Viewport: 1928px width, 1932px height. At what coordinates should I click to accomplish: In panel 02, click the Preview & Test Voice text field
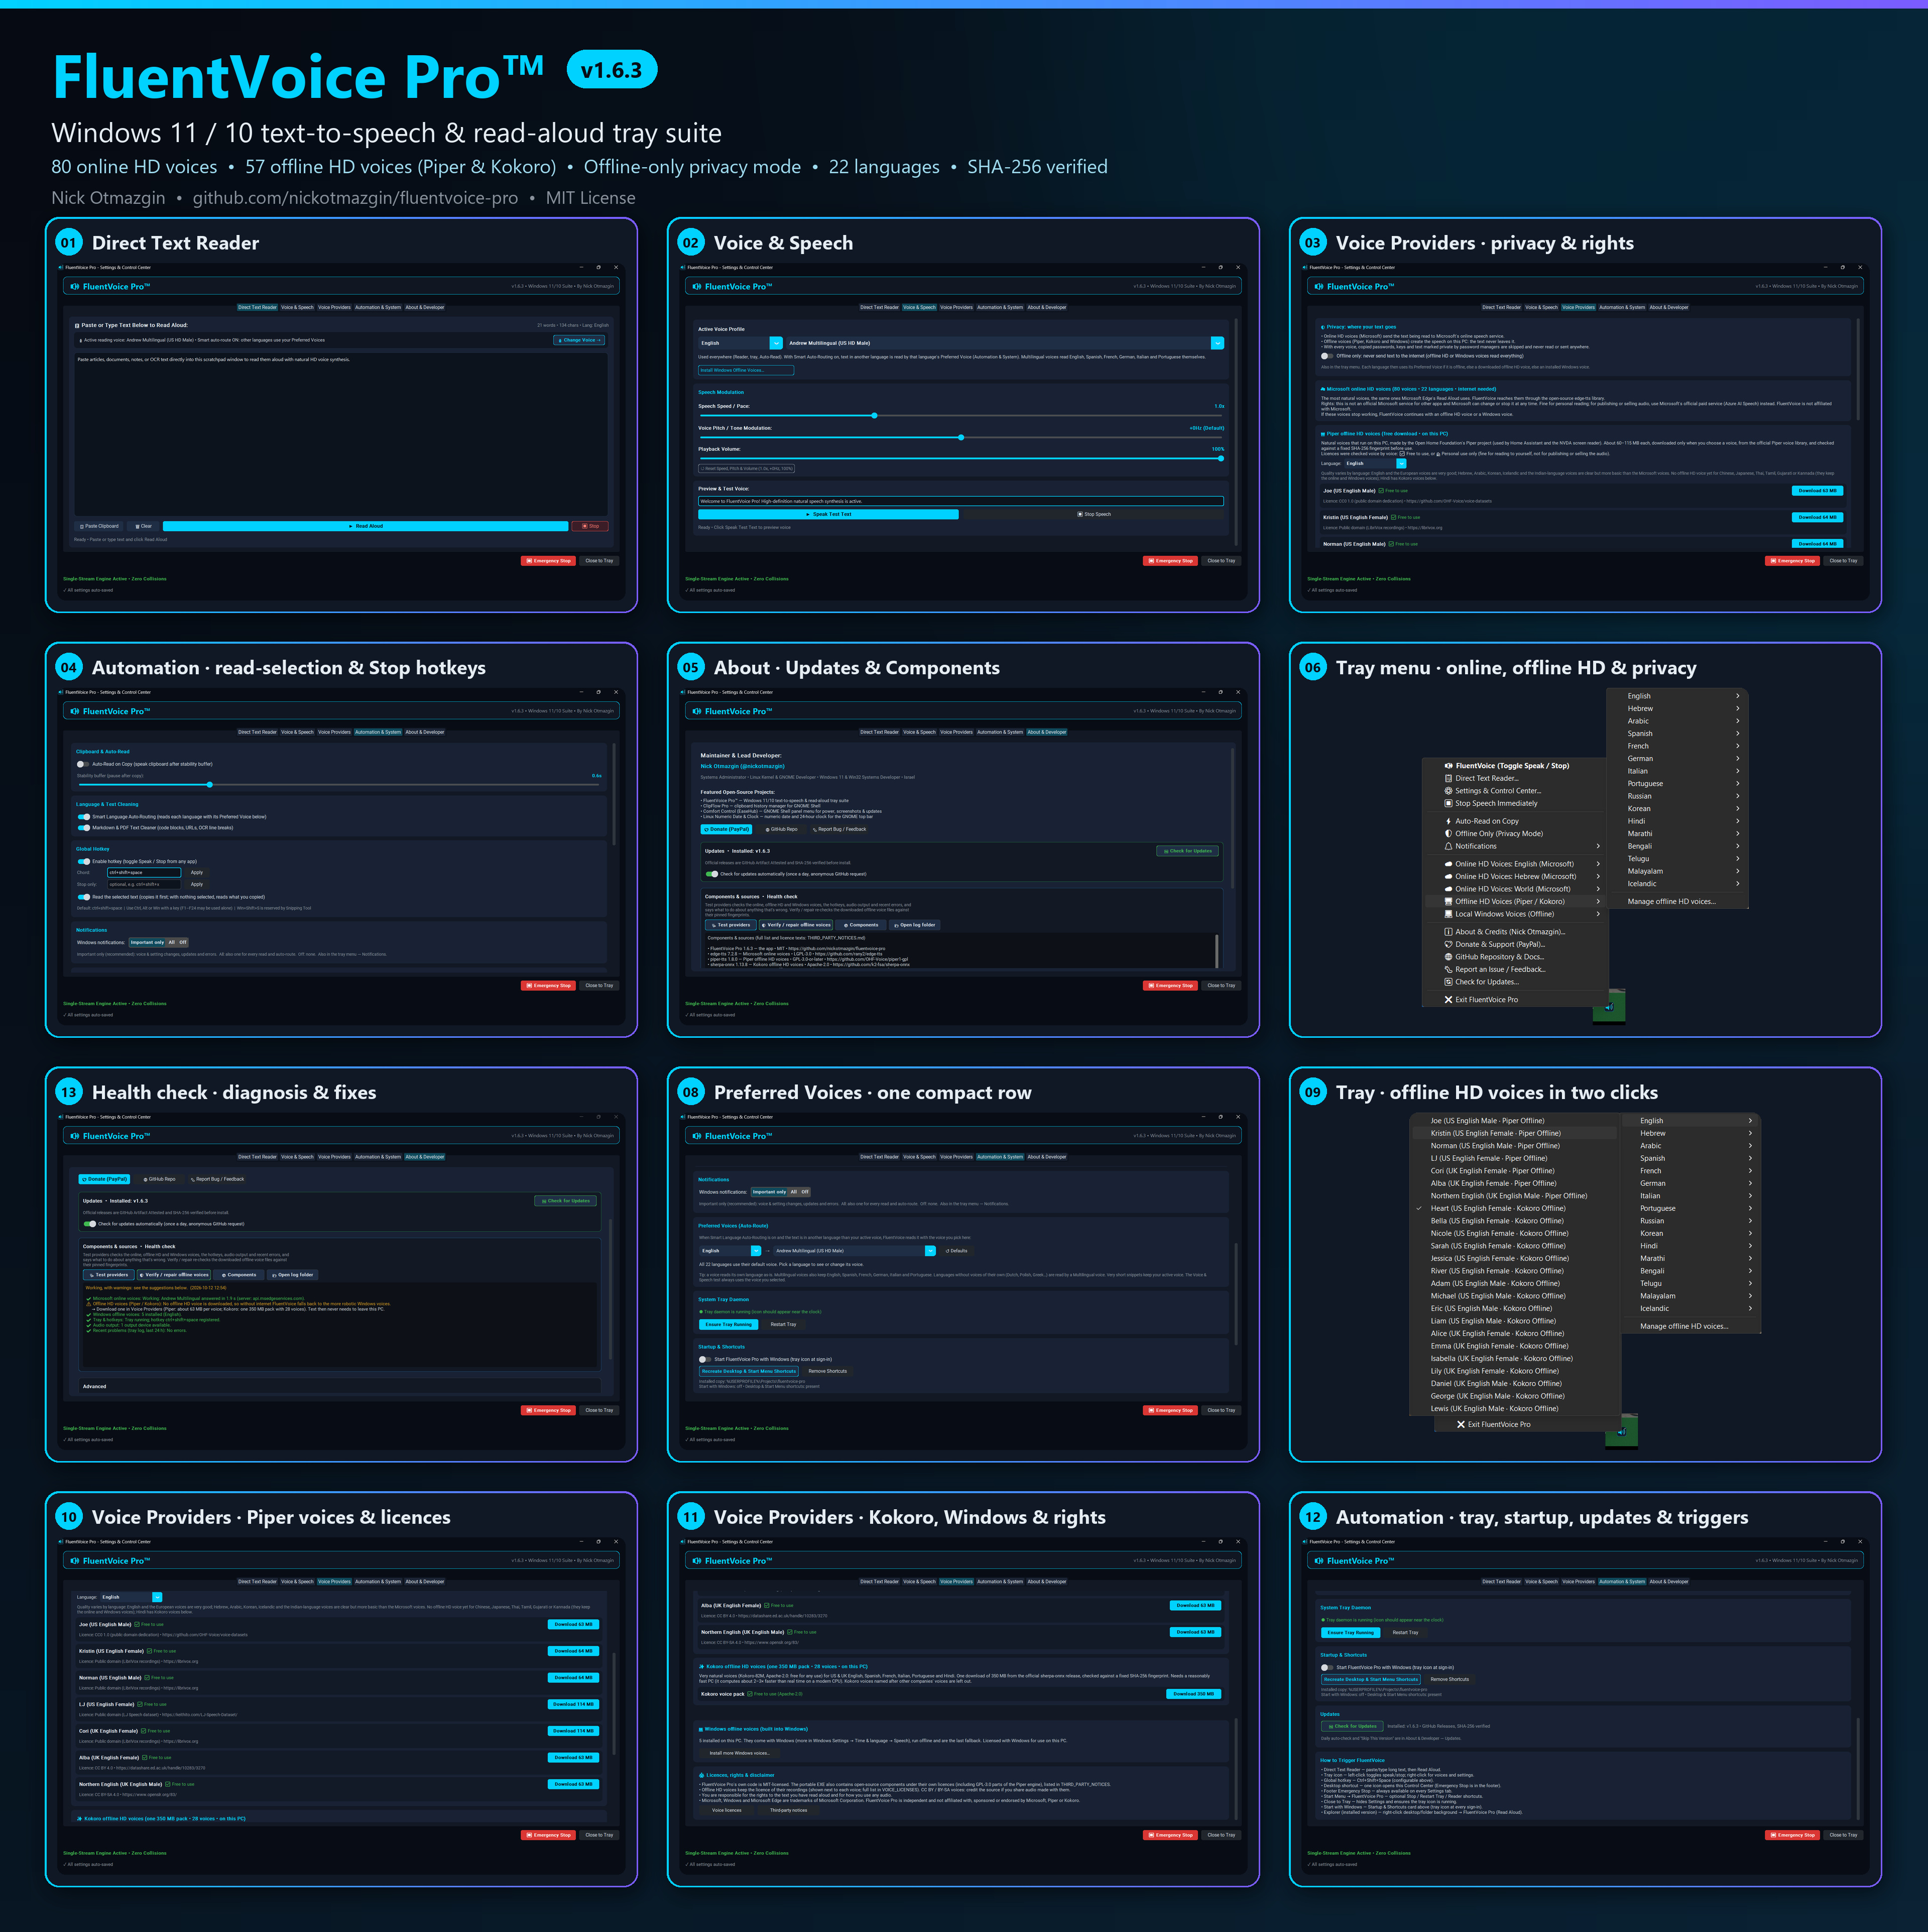click(x=961, y=501)
